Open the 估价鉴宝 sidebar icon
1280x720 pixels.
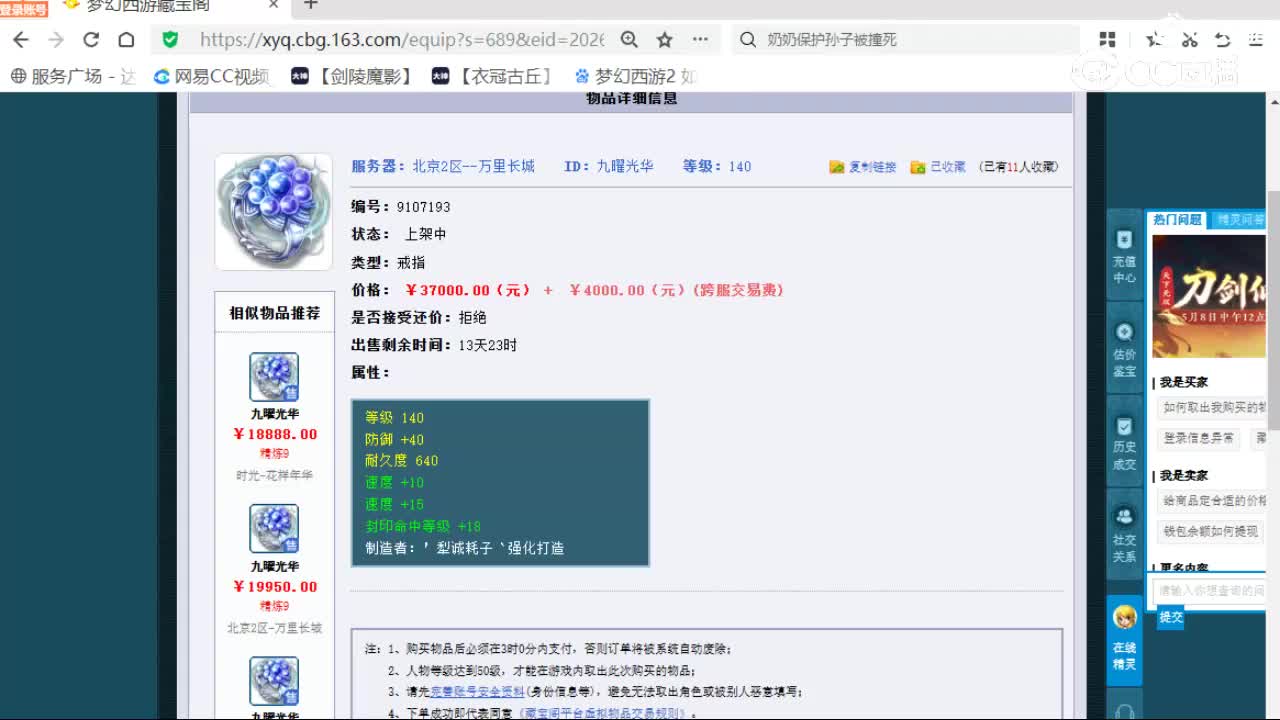pos(1124,349)
